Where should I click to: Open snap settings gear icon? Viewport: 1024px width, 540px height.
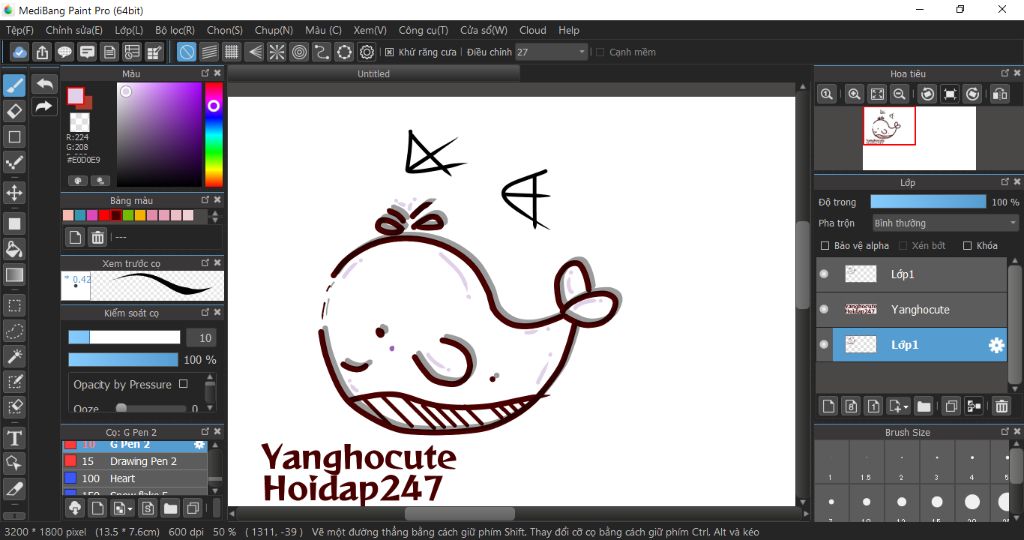pyautogui.click(x=367, y=52)
